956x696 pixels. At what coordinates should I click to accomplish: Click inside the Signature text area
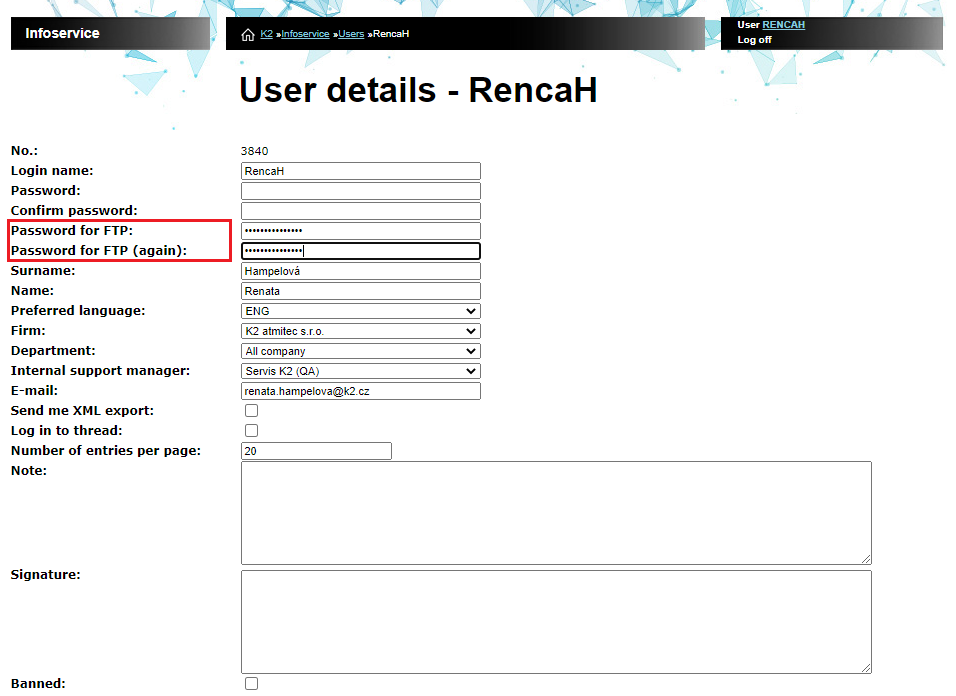(x=556, y=622)
